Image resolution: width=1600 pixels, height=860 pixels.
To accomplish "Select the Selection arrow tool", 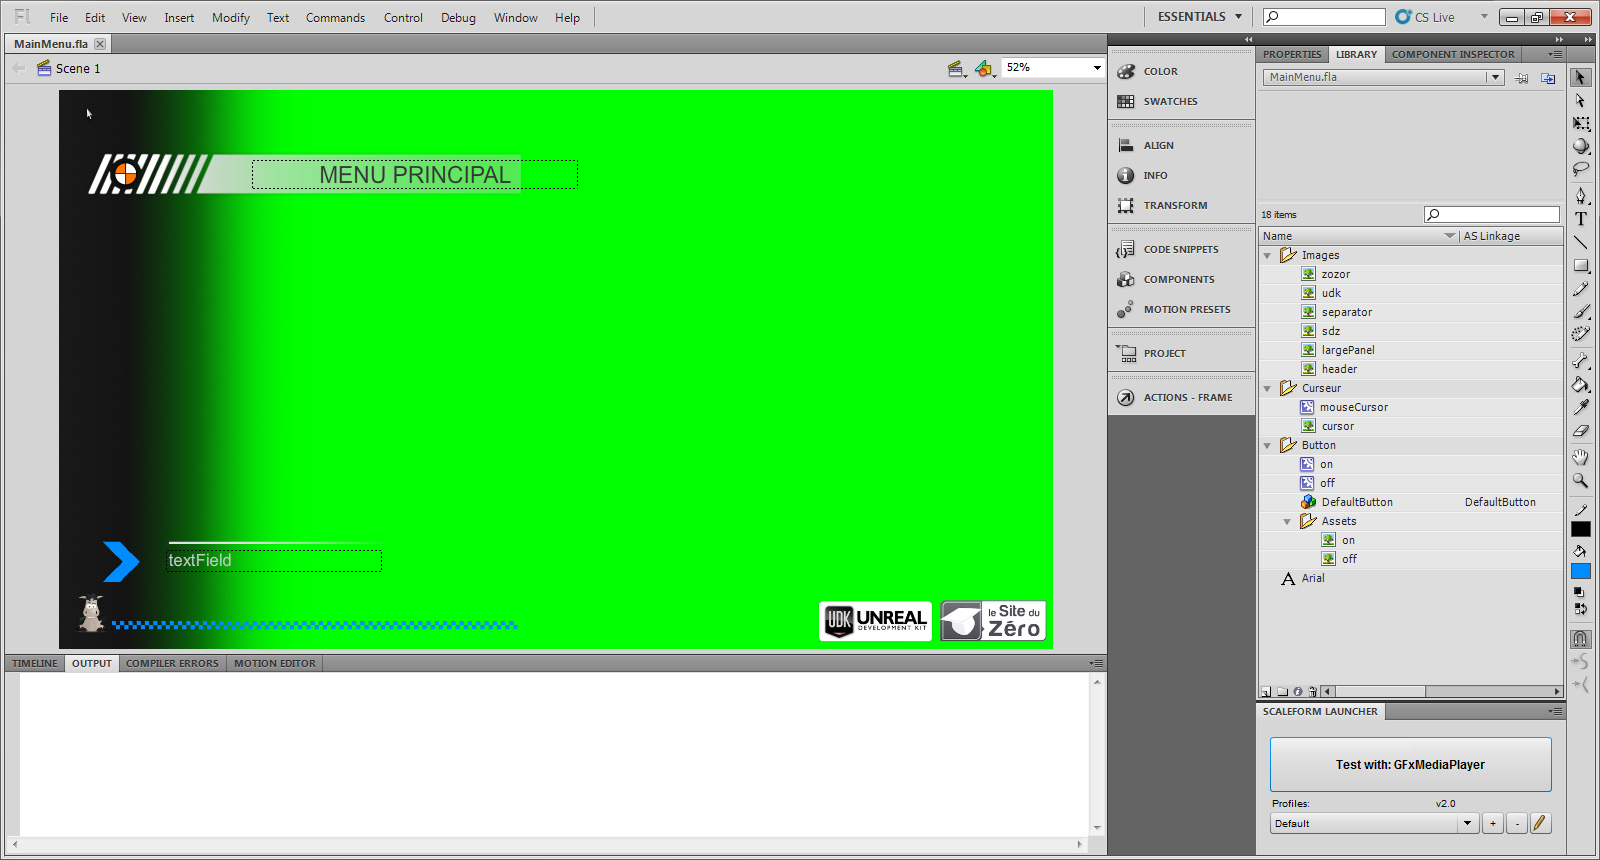I will (x=1580, y=77).
